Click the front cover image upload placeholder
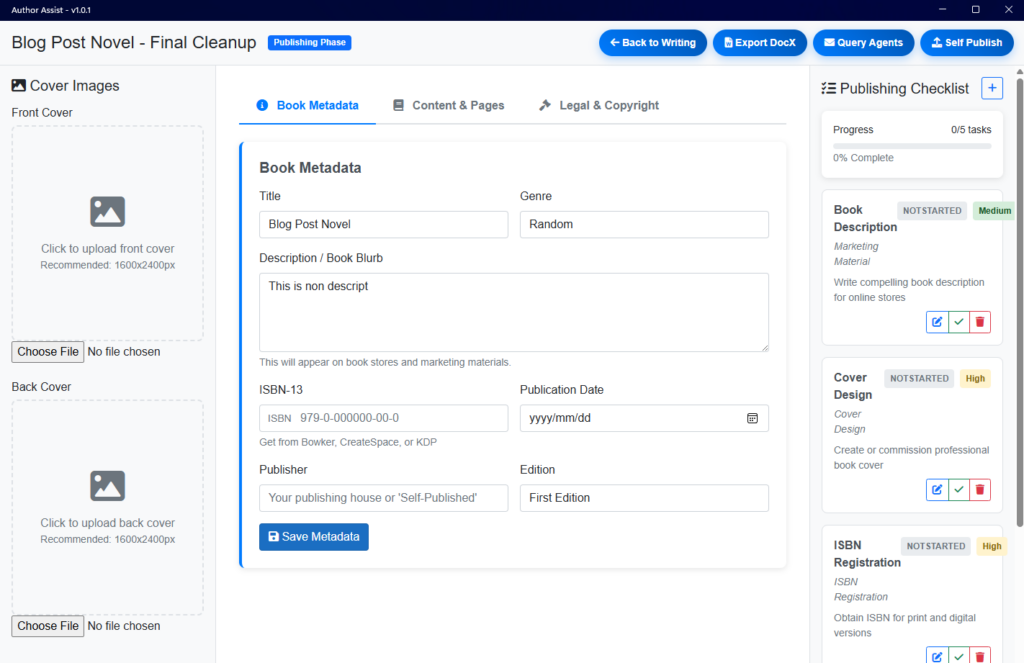The image size is (1024, 663). click(107, 232)
